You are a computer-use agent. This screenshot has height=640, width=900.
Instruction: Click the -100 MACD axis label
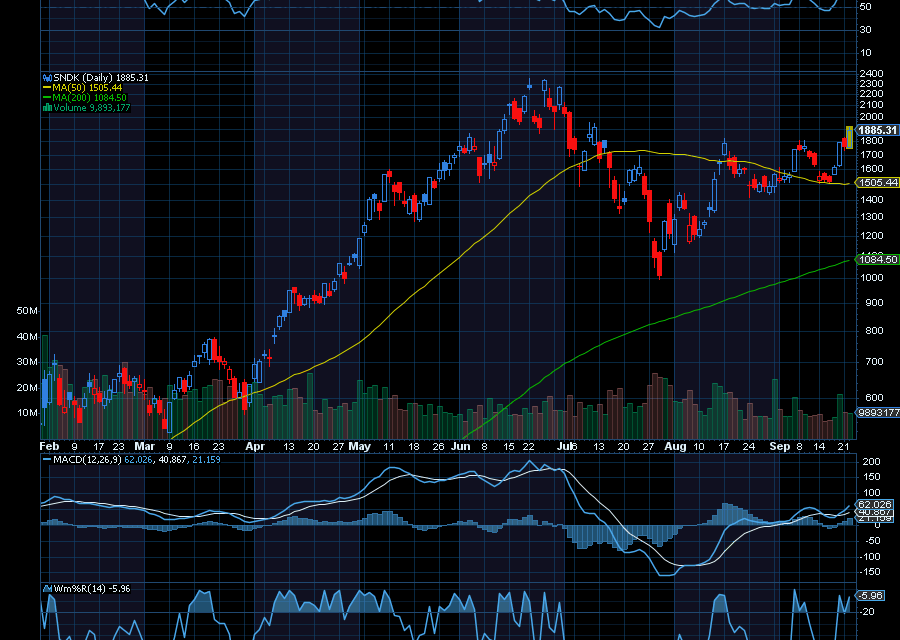870,556
